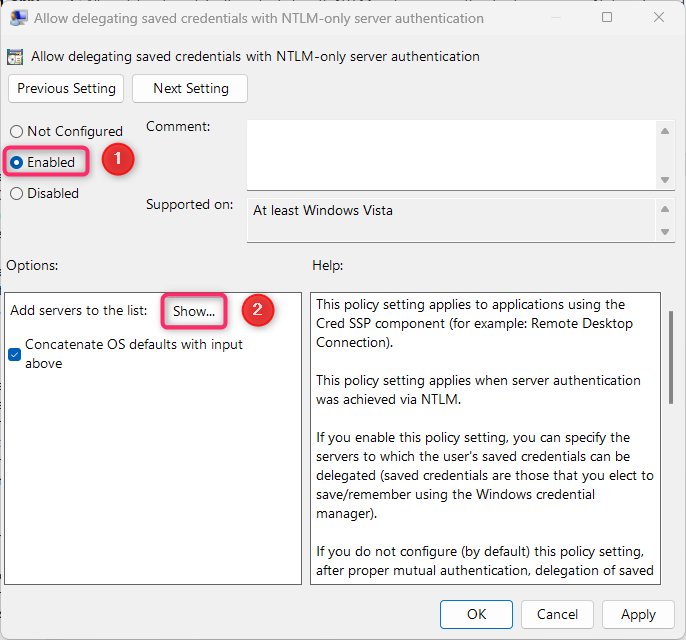Apply the policy changes
Image resolution: width=686 pixels, height=640 pixels.
[x=638, y=614]
